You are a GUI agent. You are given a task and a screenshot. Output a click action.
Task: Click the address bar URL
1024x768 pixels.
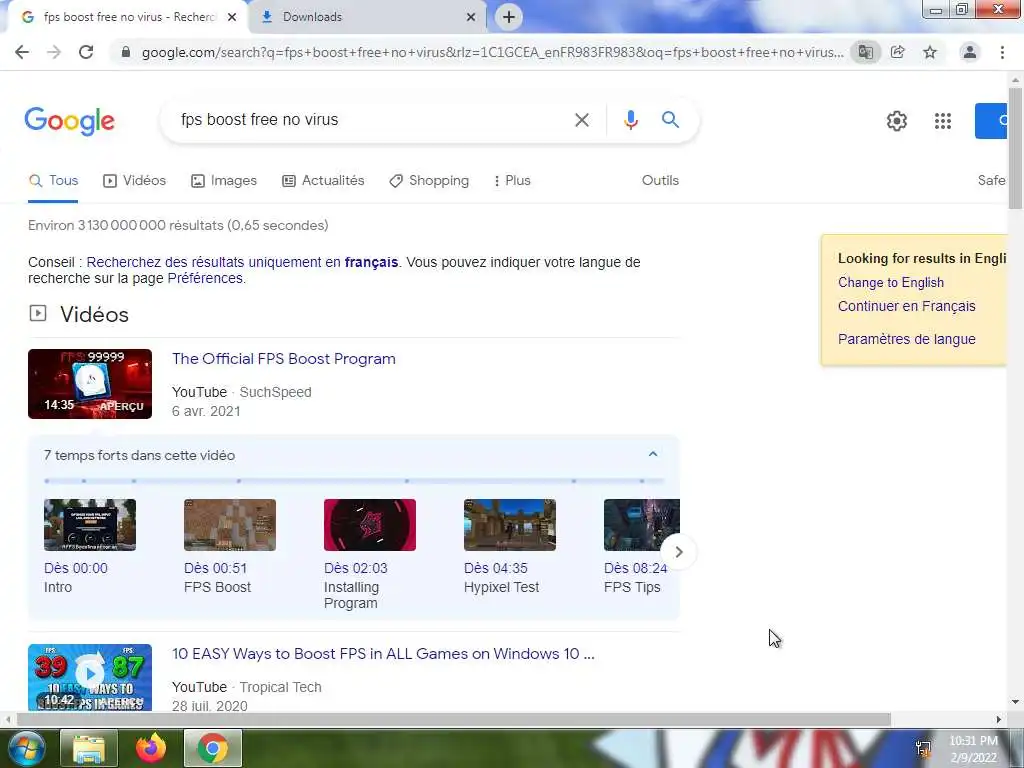coord(492,52)
